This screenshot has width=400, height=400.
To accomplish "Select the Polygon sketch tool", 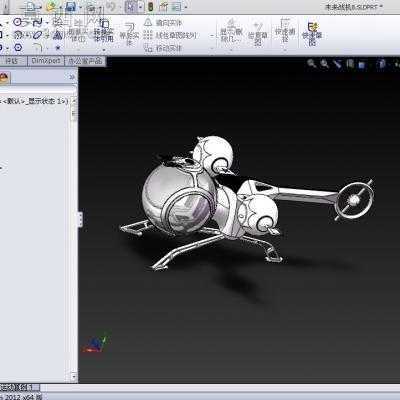I will (18, 48).
